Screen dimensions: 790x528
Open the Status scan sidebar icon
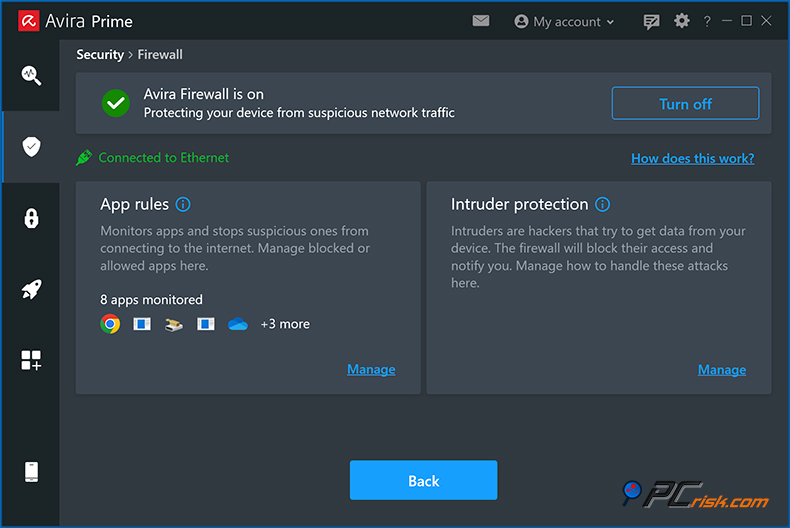pyautogui.click(x=31, y=75)
